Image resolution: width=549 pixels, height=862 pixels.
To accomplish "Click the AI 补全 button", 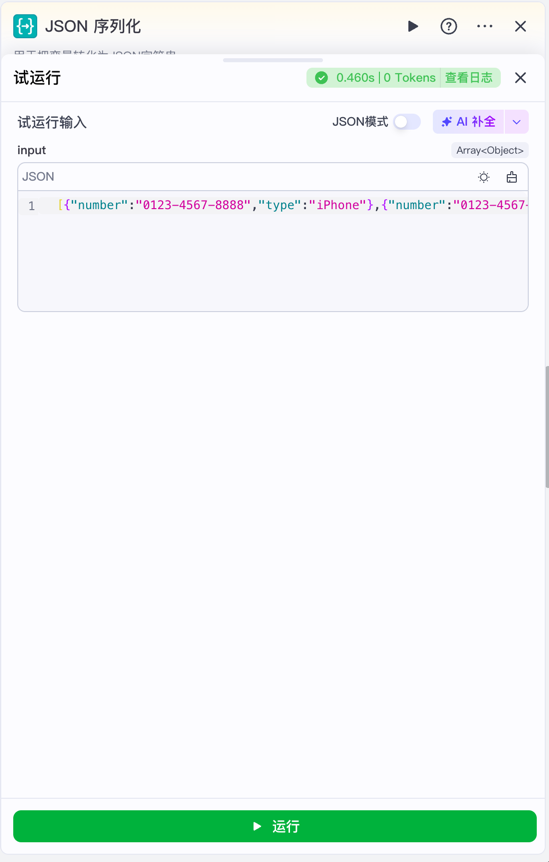I will click(x=468, y=121).
